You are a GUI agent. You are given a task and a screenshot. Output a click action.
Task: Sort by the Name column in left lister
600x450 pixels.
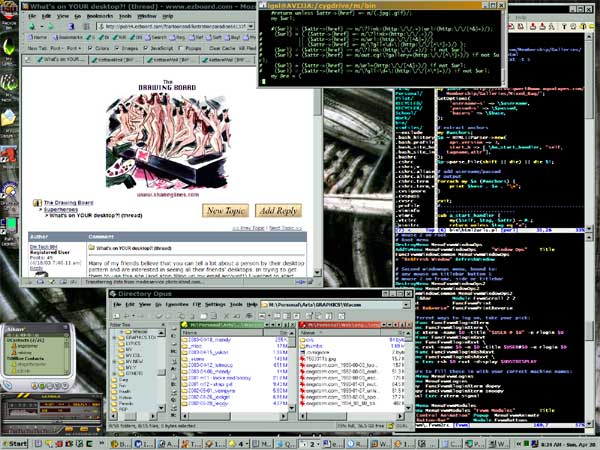[222, 333]
